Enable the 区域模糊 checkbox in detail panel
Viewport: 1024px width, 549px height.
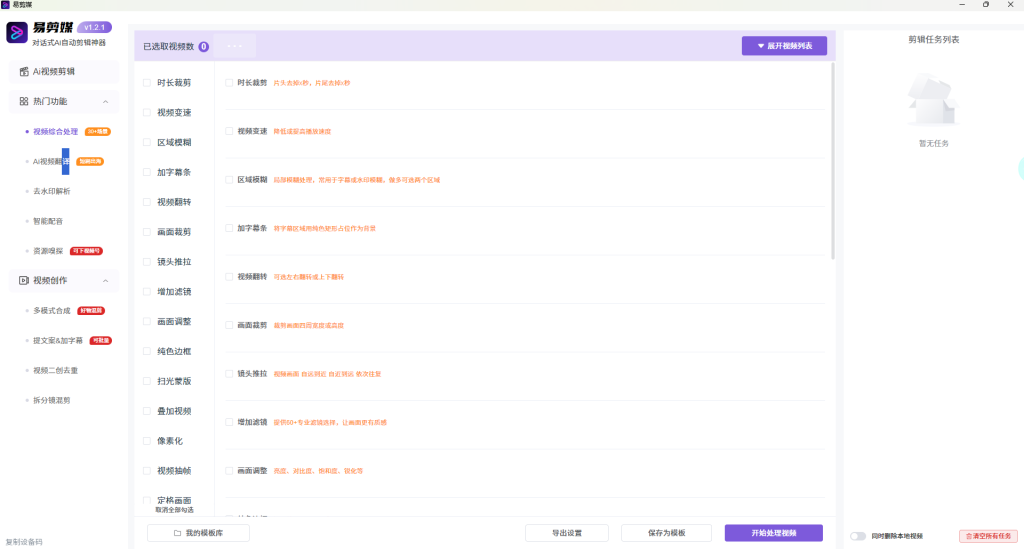229,180
